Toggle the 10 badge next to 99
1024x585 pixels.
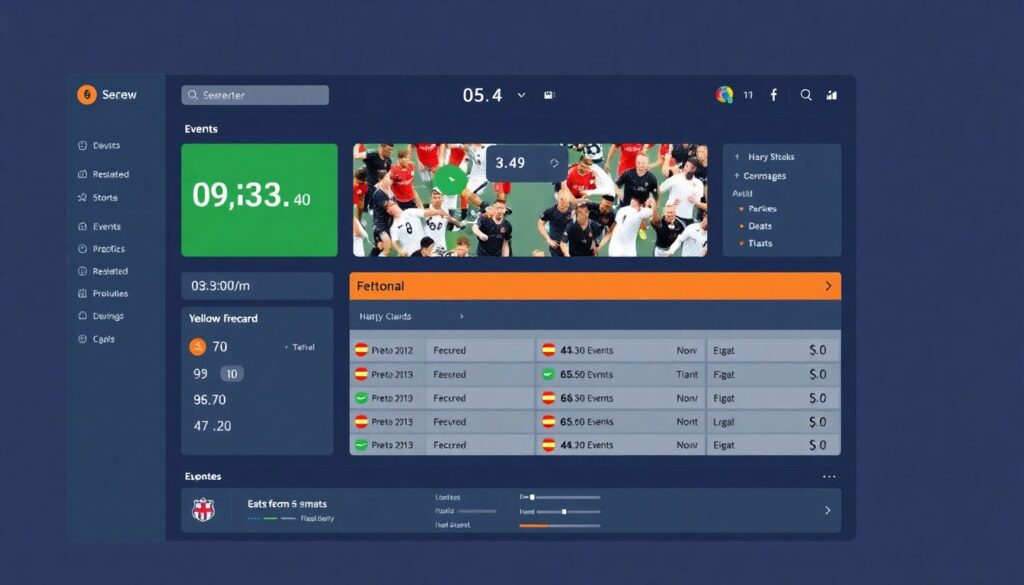click(231, 373)
